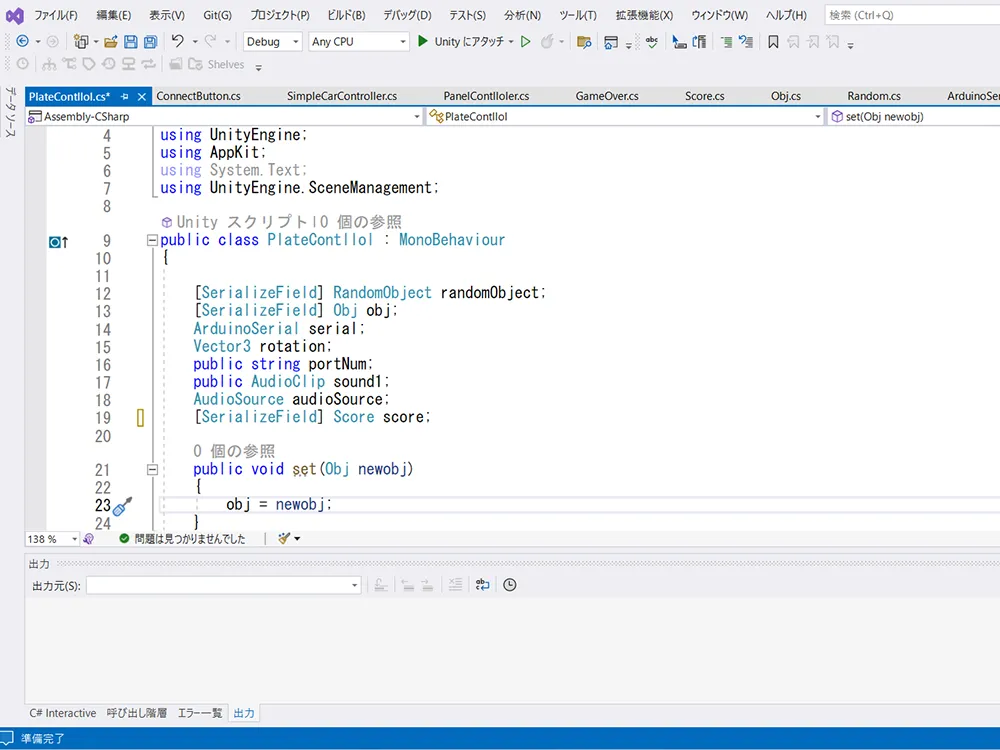Click the clock icon in output panel
The width and height of the screenshot is (1000, 750).
pyautogui.click(x=510, y=585)
